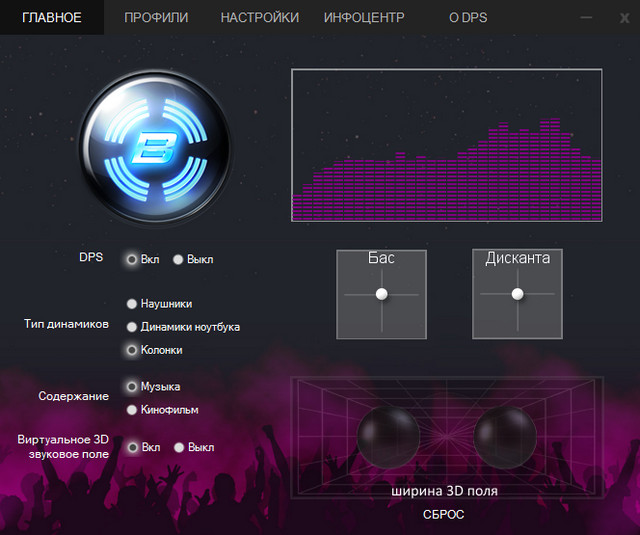Switch to the ПРОФИЛИ tab
The height and width of the screenshot is (535, 640).
[x=156, y=18]
